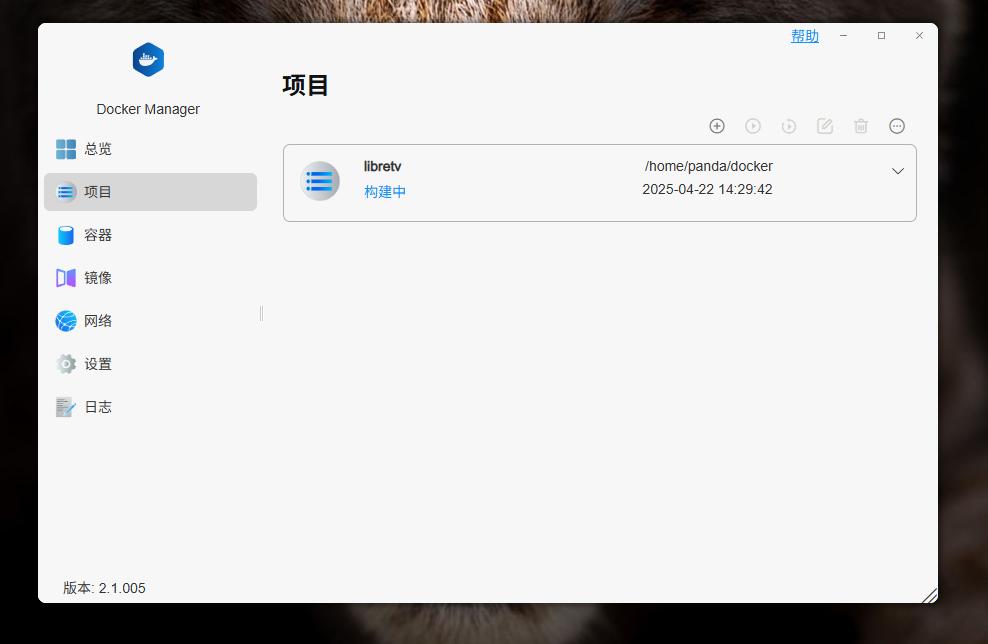Click the restart project icon
This screenshot has width=988, height=644.
point(789,126)
